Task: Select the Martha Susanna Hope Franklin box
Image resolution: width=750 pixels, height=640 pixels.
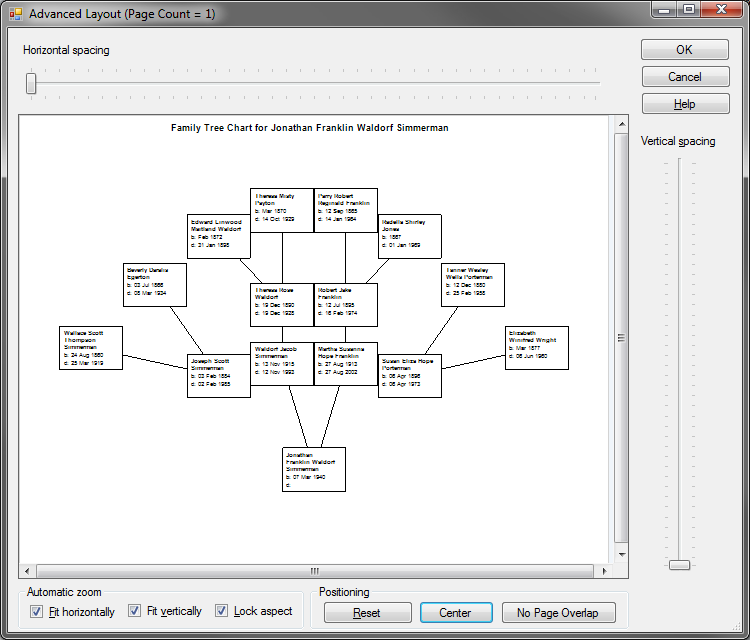Action: [346, 364]
